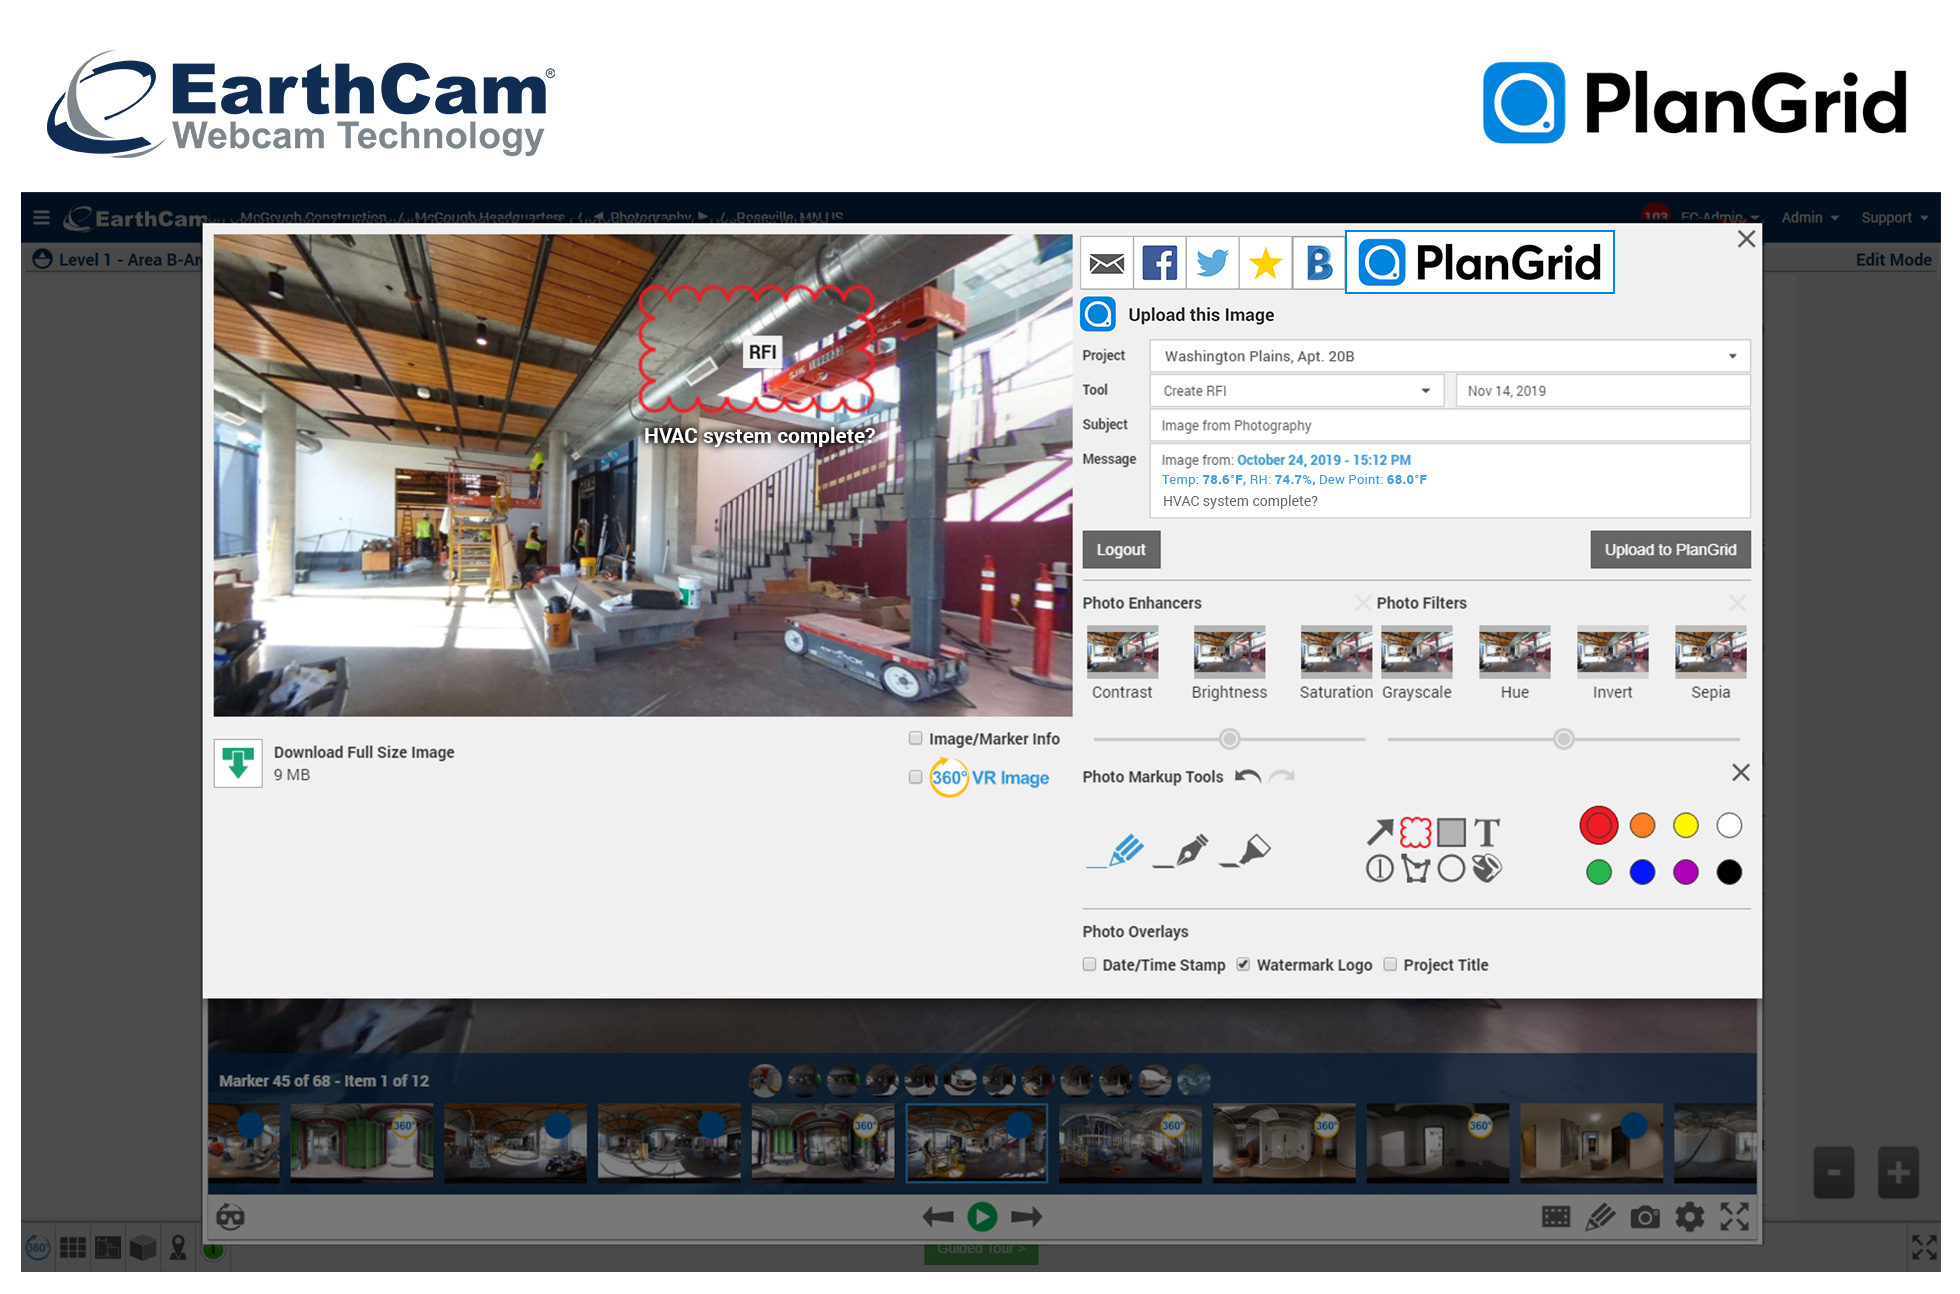
Task: Click the Twitter share icon
Action: click(x=1212, y=263)
